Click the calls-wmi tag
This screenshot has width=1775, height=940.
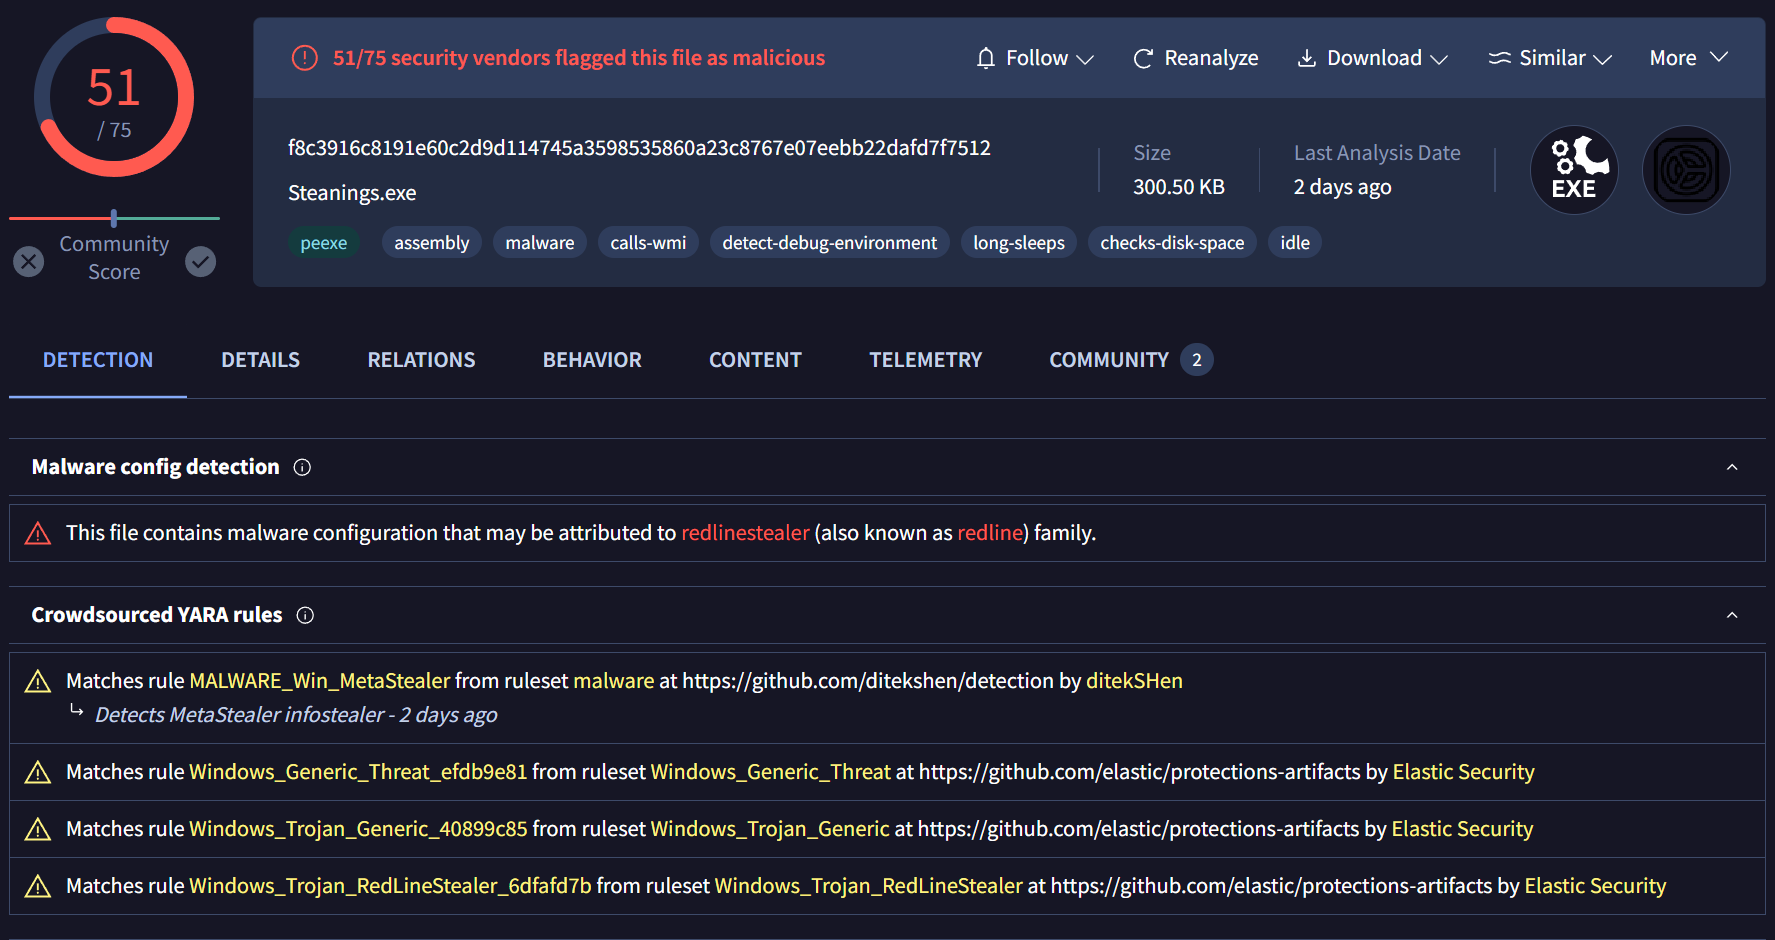(x=648, y=243)
